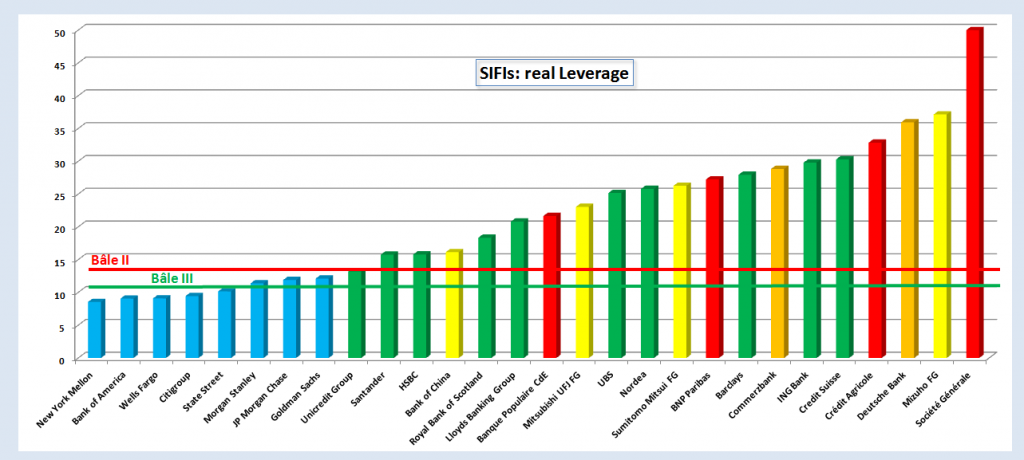Select the Wells Fargo axis label
The height and width of the screenshot is (460, 1024).
[x=138, y=393]
